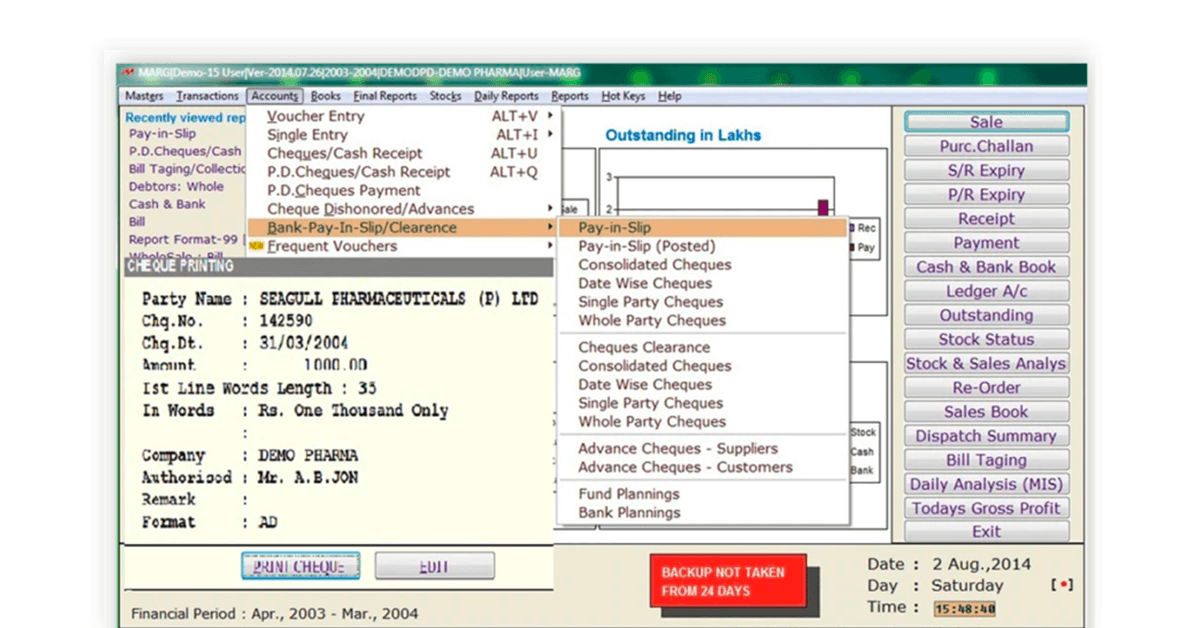1200x628 pixels.
Task: Select Cheques/Cash Receipt menu entry
Action: coord(404,153)
